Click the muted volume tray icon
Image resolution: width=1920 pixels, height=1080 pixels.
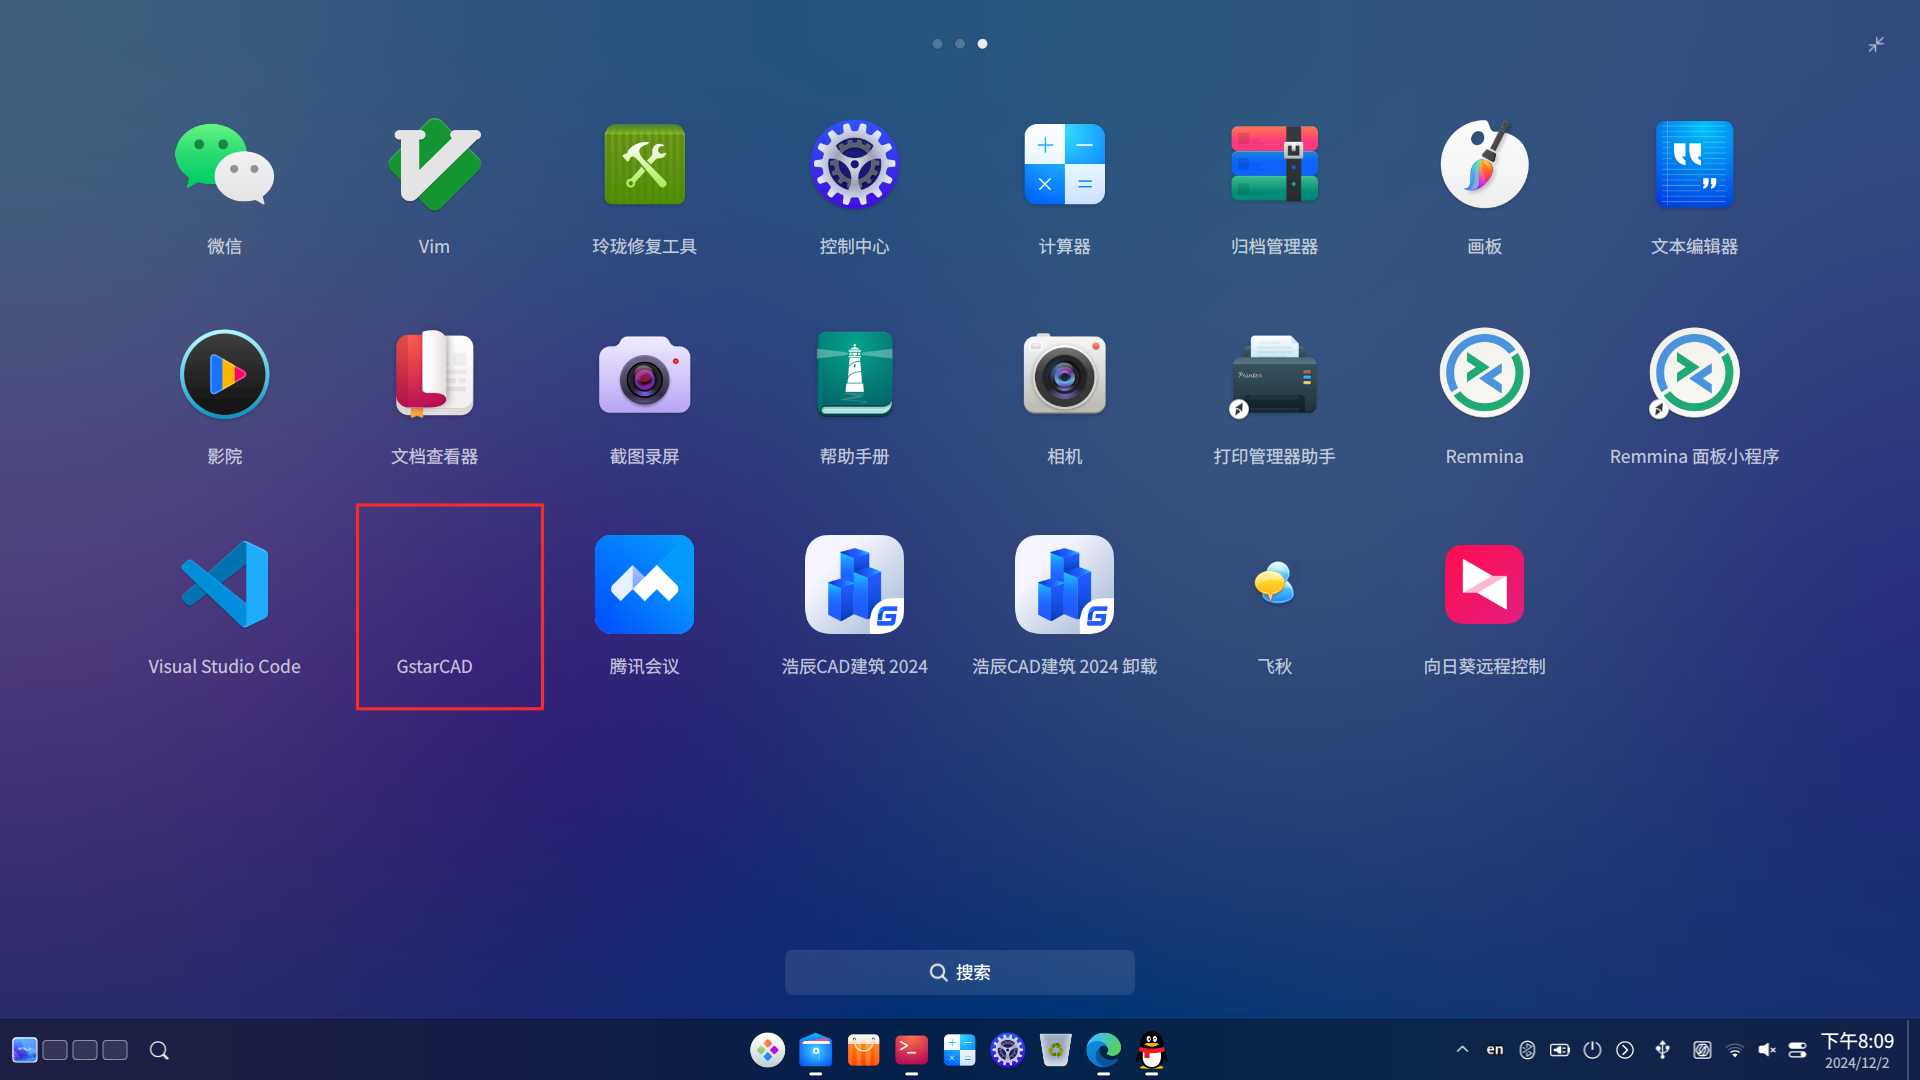(x=1767, y=1050)
